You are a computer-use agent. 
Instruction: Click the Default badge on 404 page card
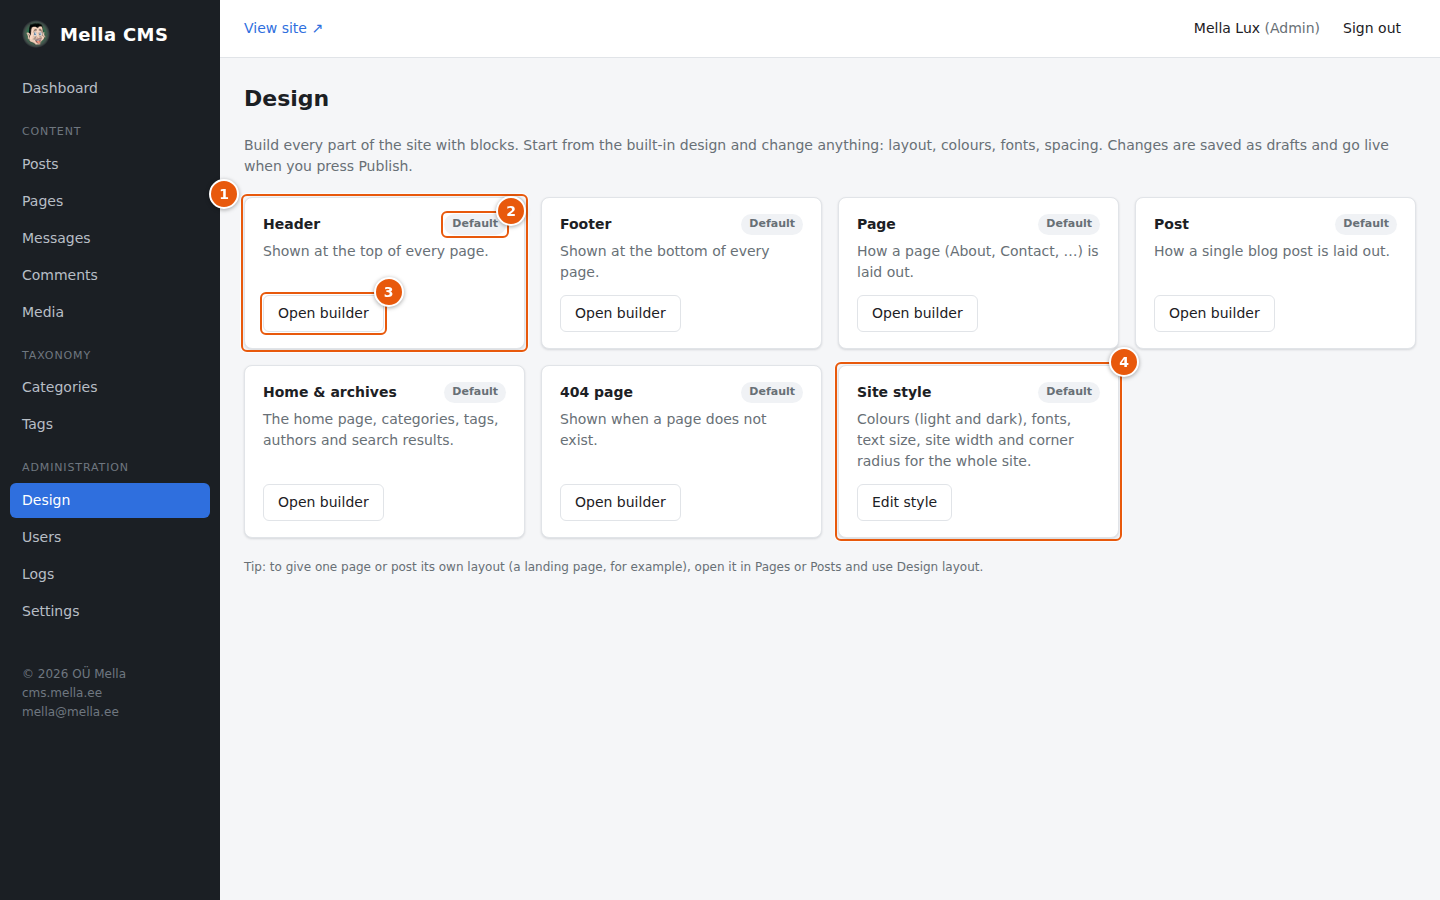[x=772, y=392]
